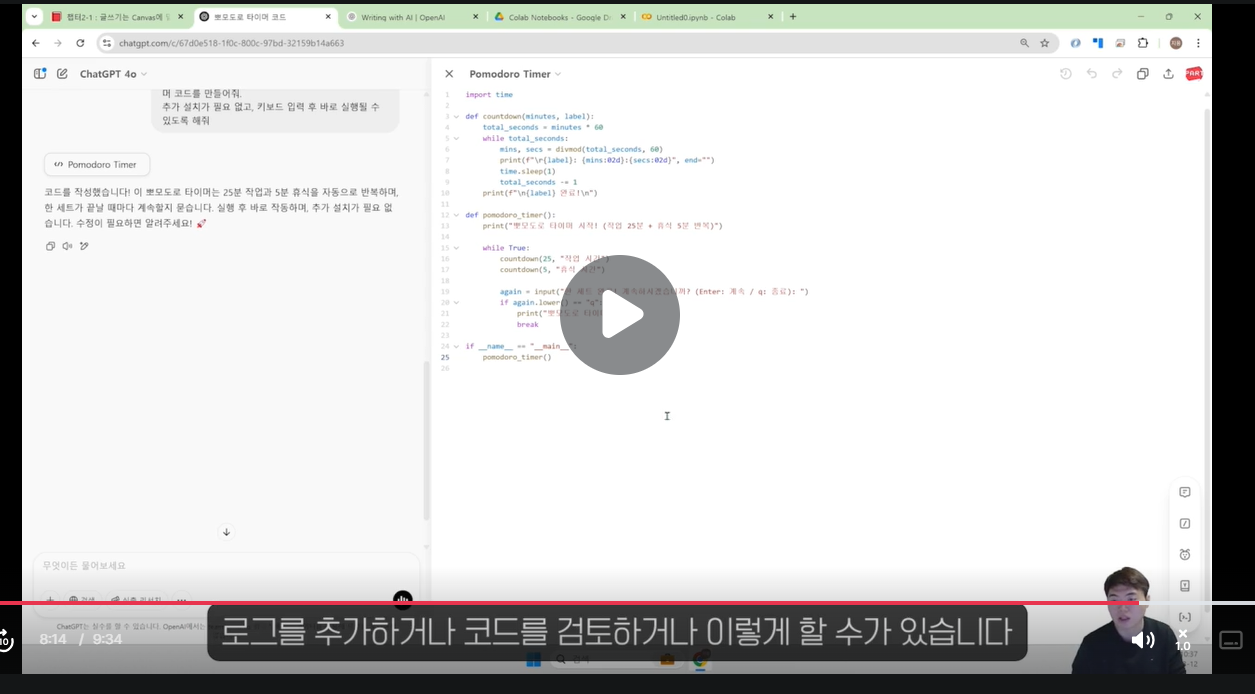Screen dimensions: 1255x694
Task: Collapse the countdown function at line 3
Action: (x=457, y=116)
